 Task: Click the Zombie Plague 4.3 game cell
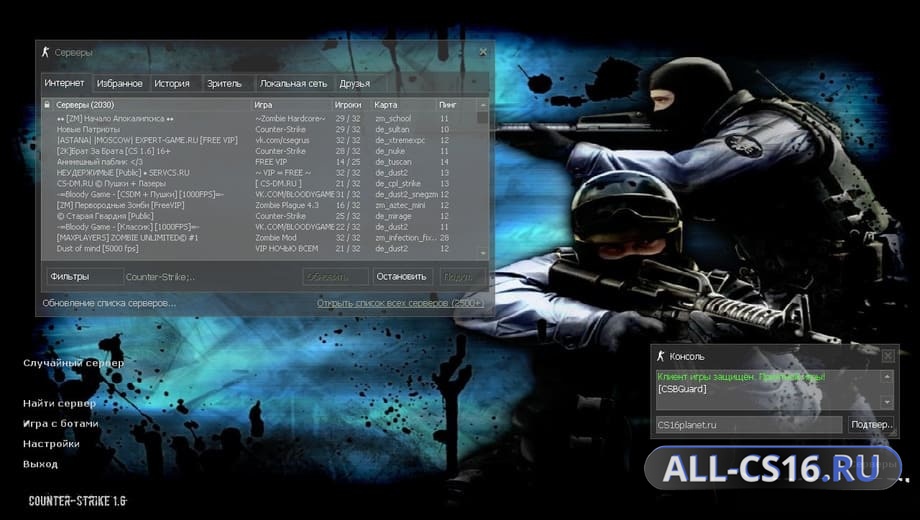pyautogui.click(x=287, y=205)
